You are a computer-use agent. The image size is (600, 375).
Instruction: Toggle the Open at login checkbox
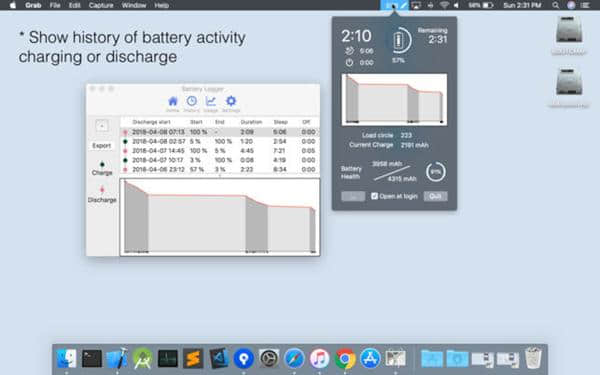(x=374, y=196)
